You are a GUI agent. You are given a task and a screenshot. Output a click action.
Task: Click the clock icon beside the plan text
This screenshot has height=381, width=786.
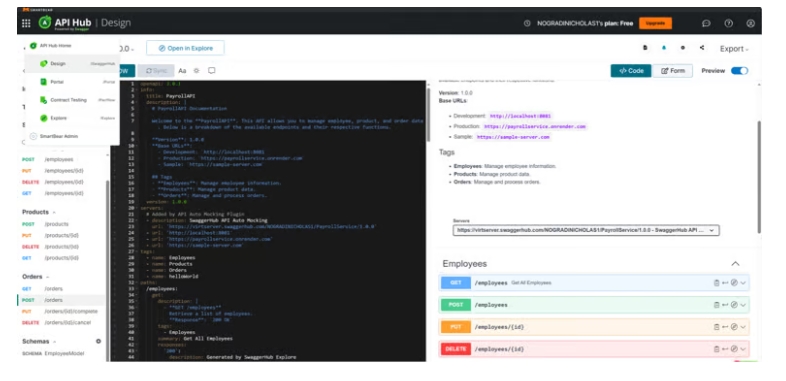(527, 23)
